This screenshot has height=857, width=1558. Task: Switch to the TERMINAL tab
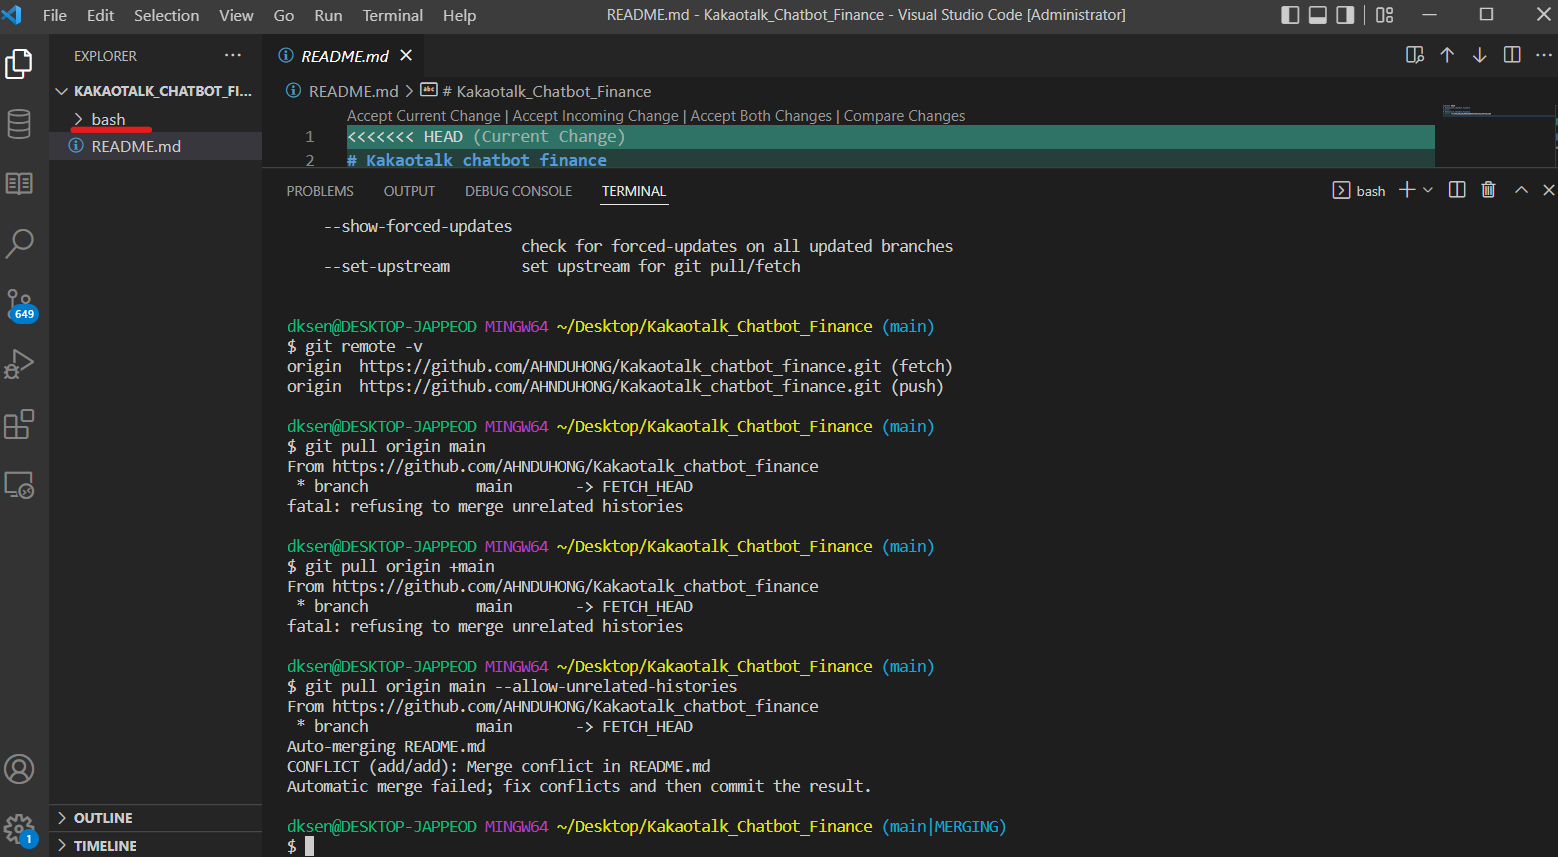(634, 191)
